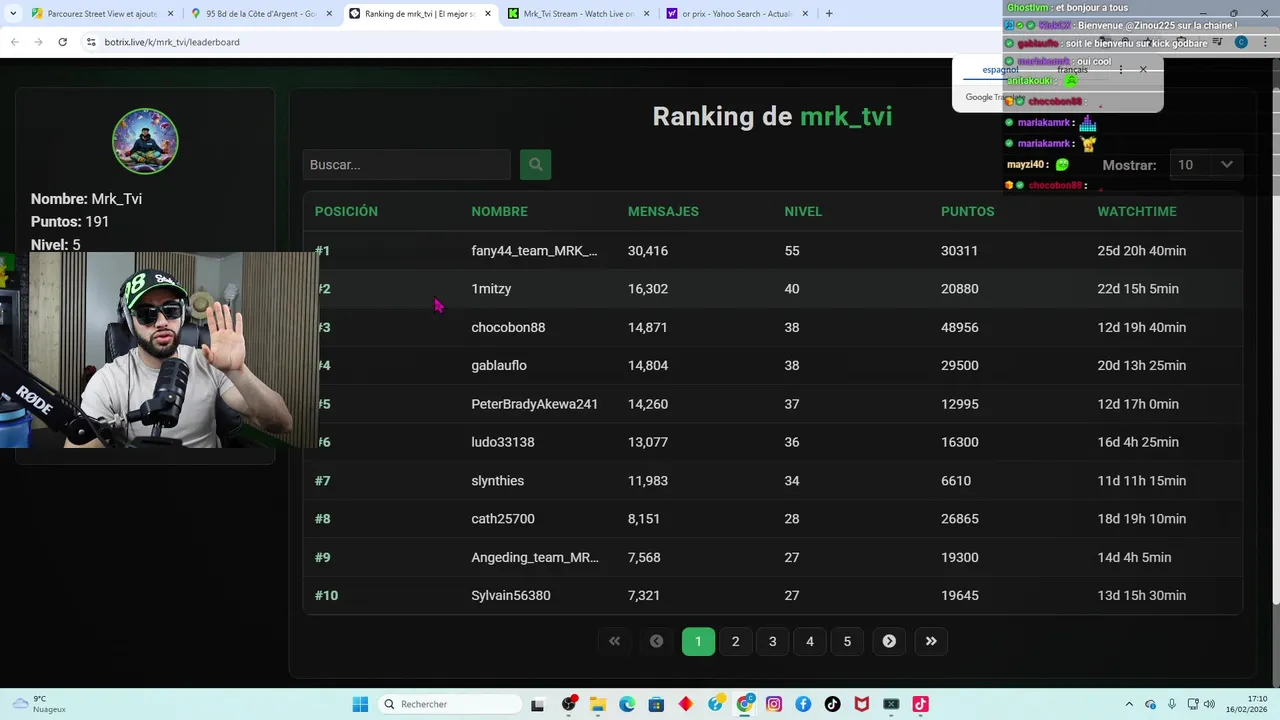Select français in the translate popup
This screenshot has height=720, width=1280.
pos(1072,70)
